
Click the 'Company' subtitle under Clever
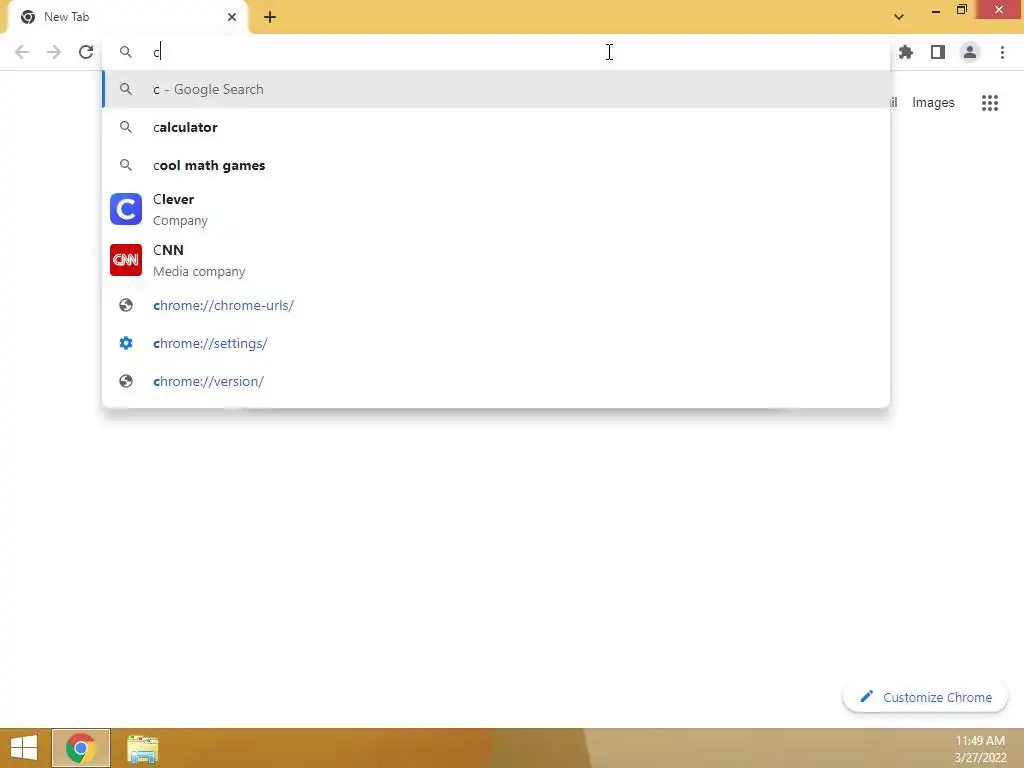[180, 221]
